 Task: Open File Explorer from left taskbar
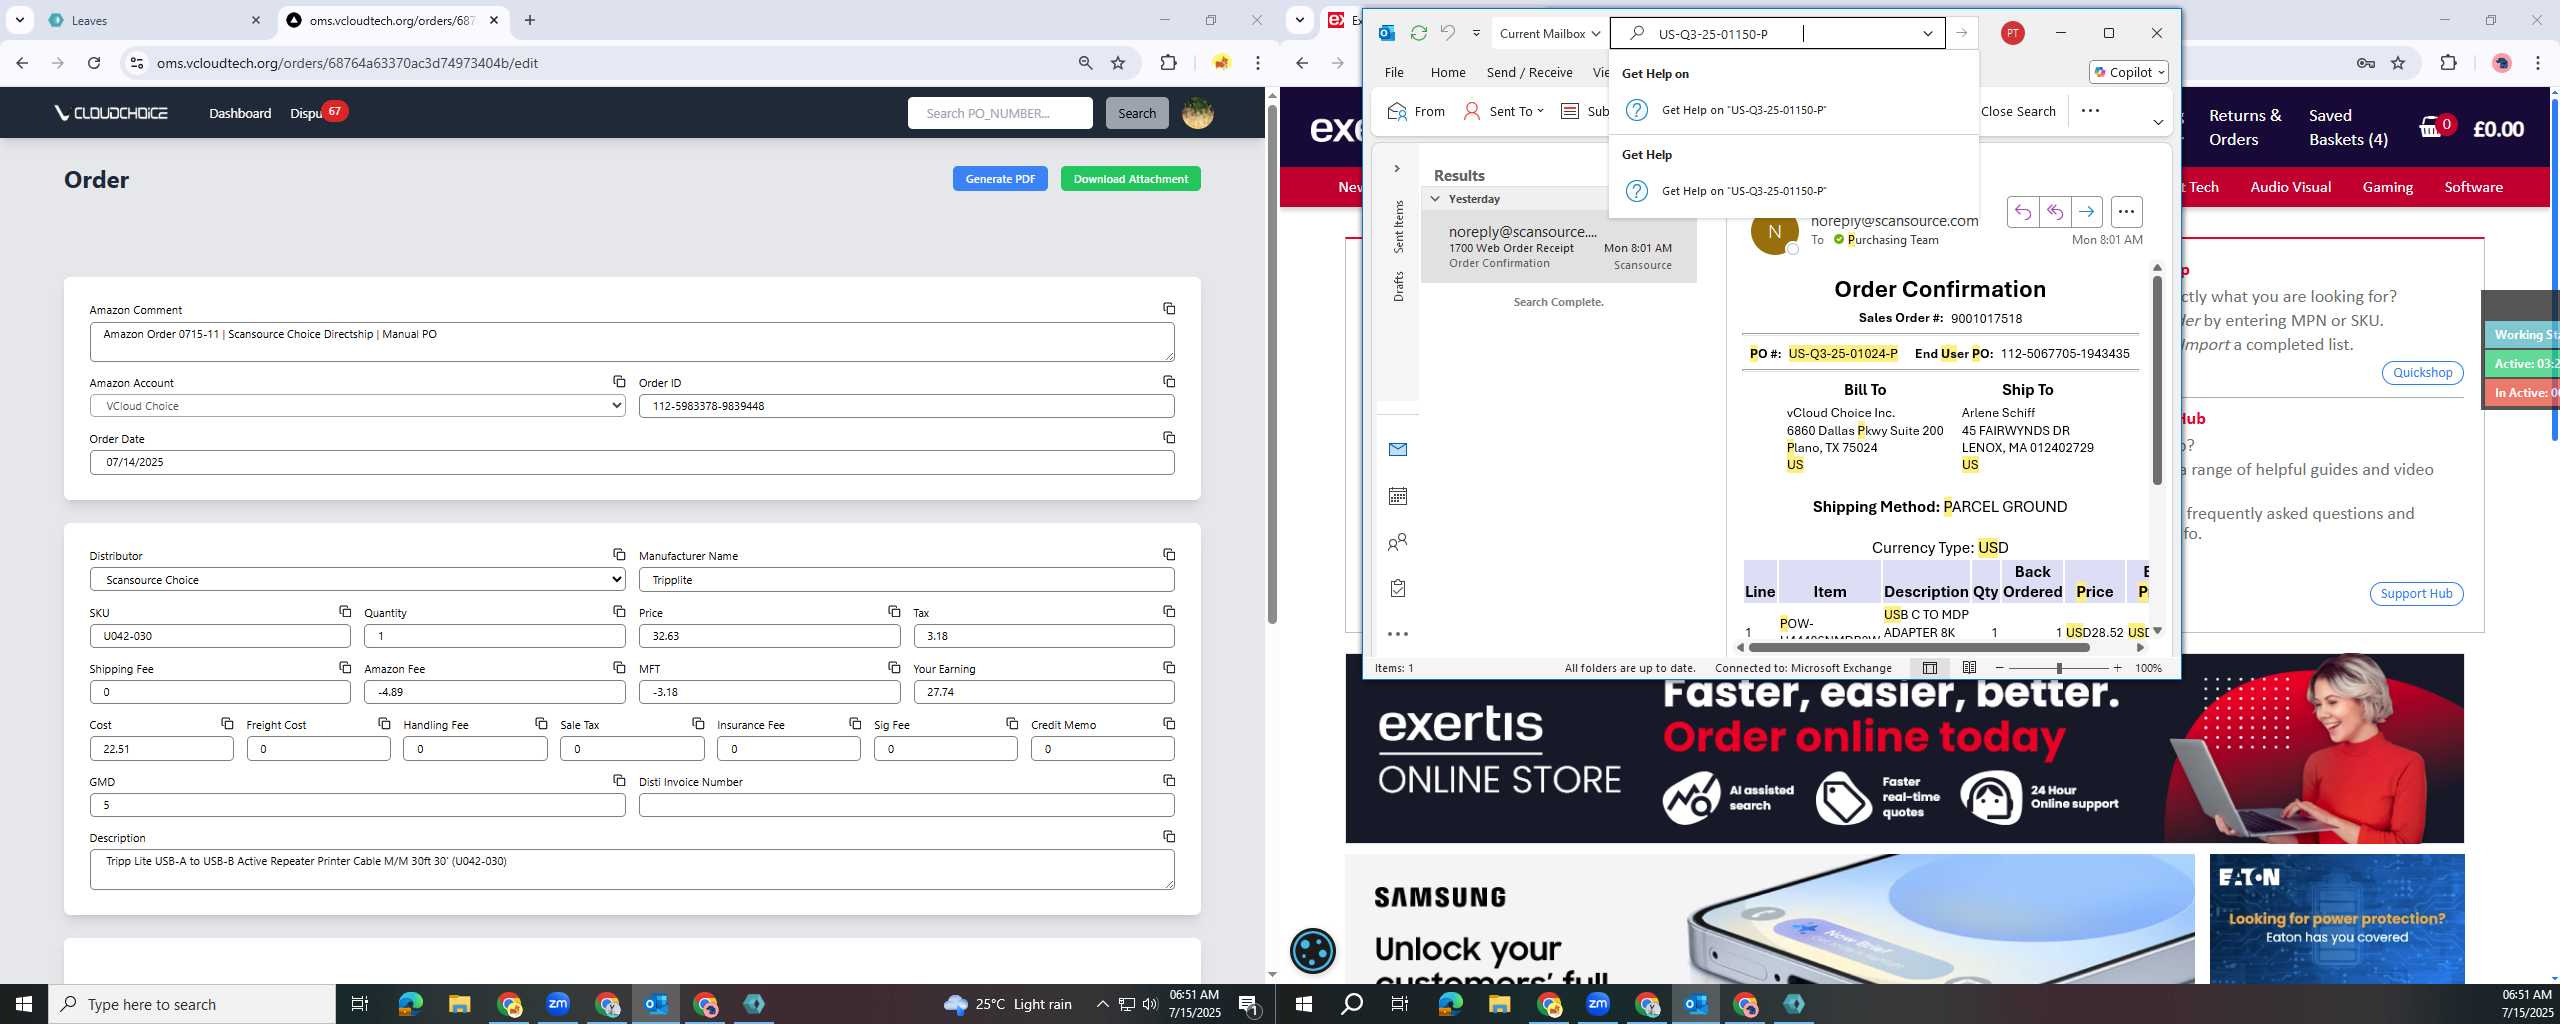point(459,1004)
